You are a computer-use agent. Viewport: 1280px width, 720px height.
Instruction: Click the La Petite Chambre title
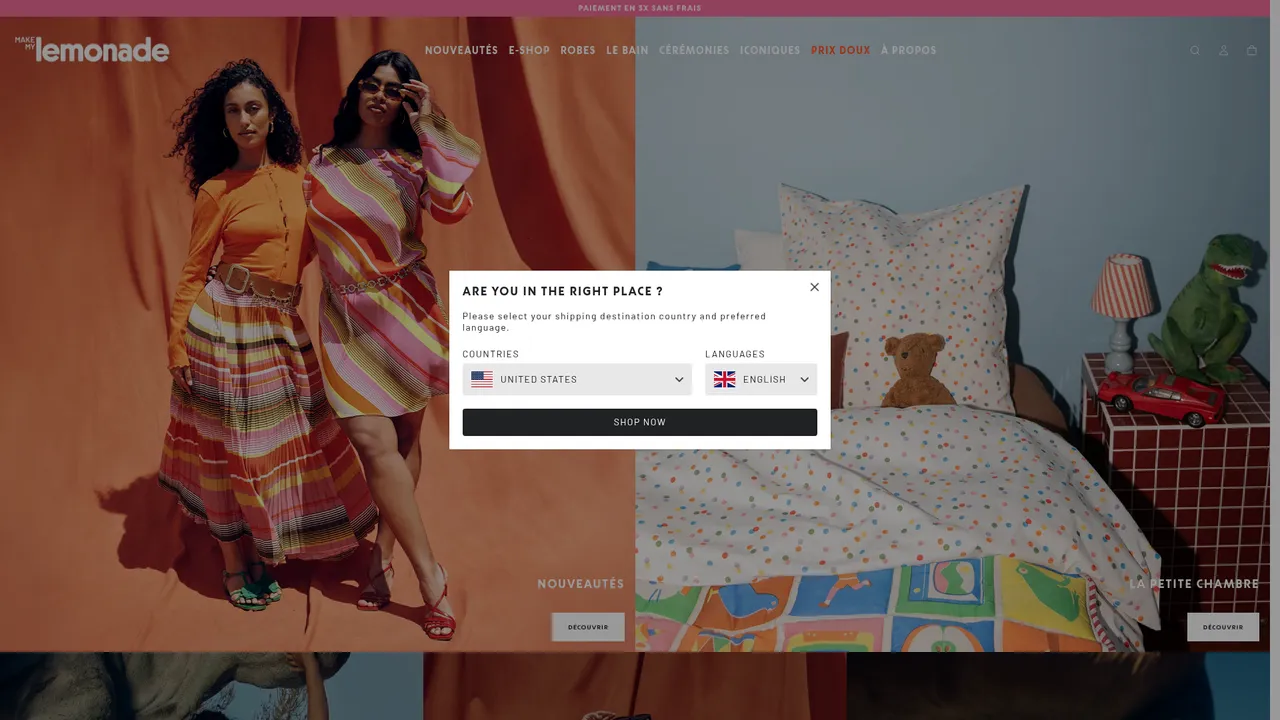coord(1194,584)
